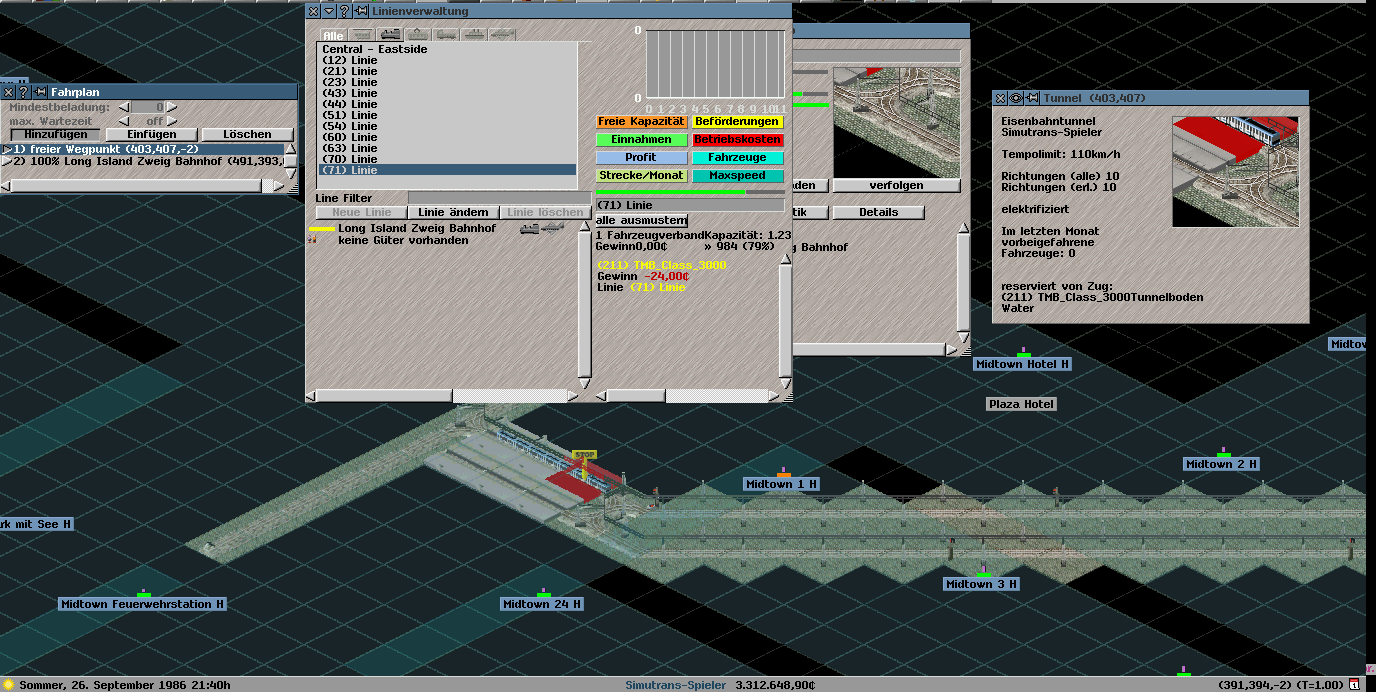Select the train lines tab icon
This screenshot has height=692, width=1376.
pyautogui.click(x=390, y=34)
